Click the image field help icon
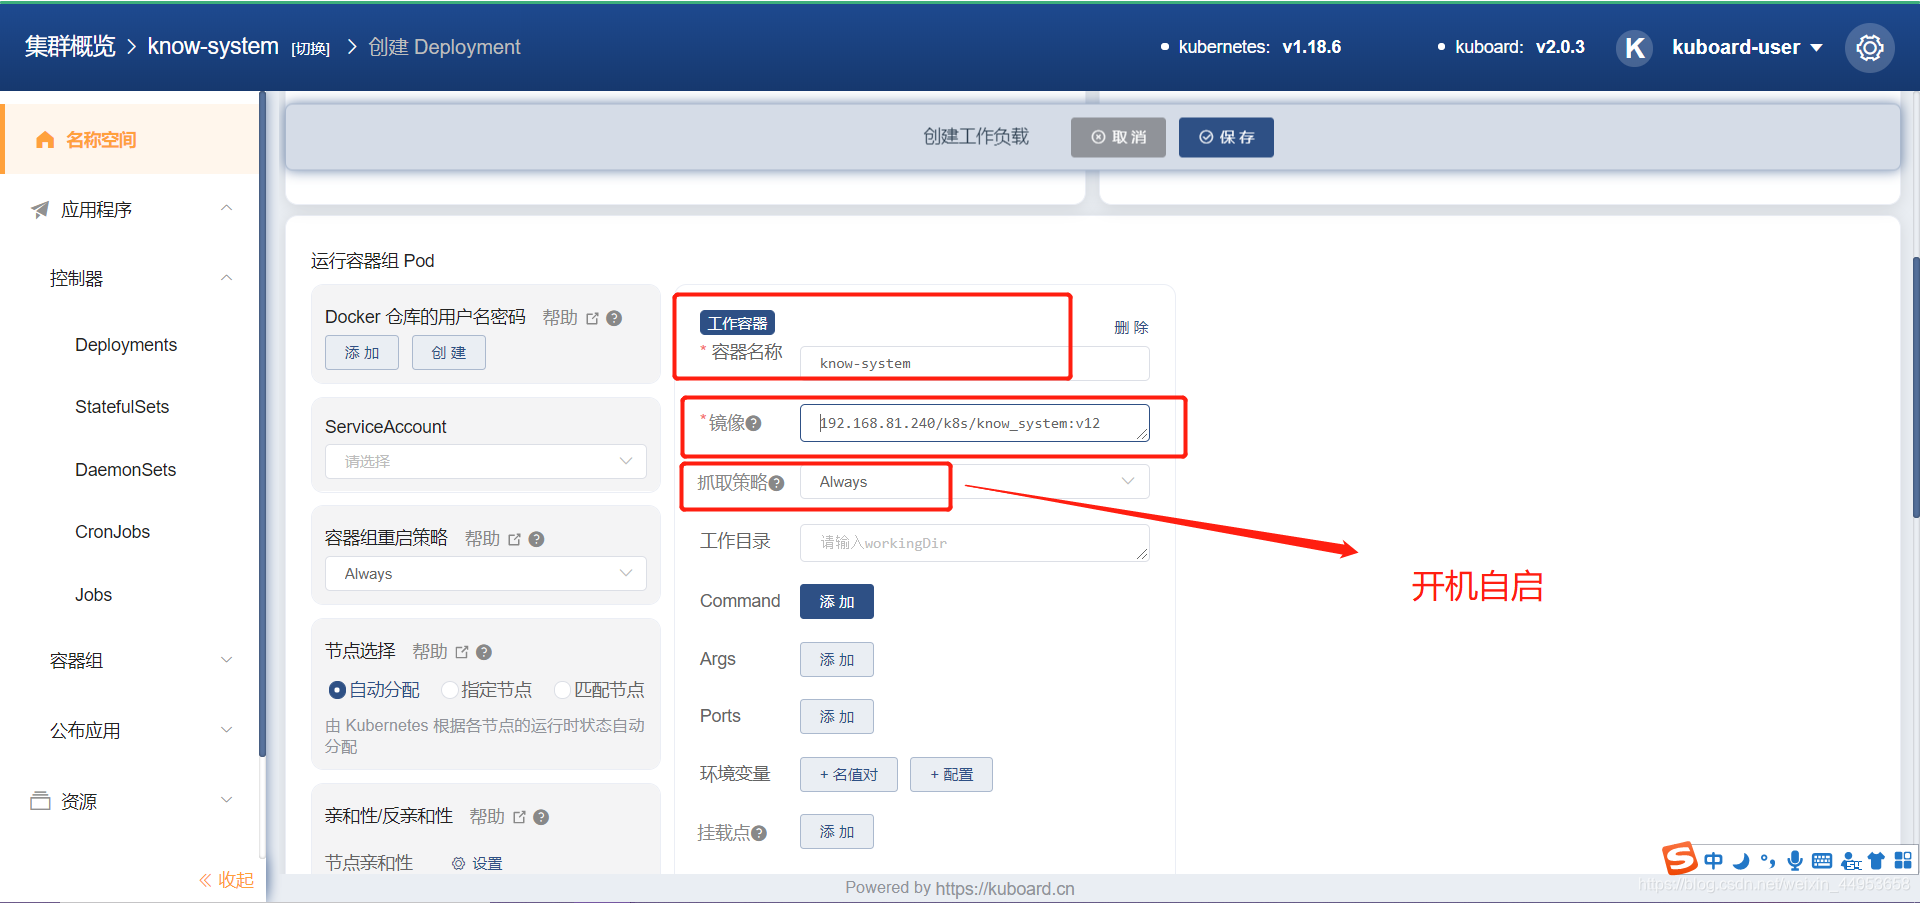This screenshot has height=903, width=1920. tap(754, 423)
